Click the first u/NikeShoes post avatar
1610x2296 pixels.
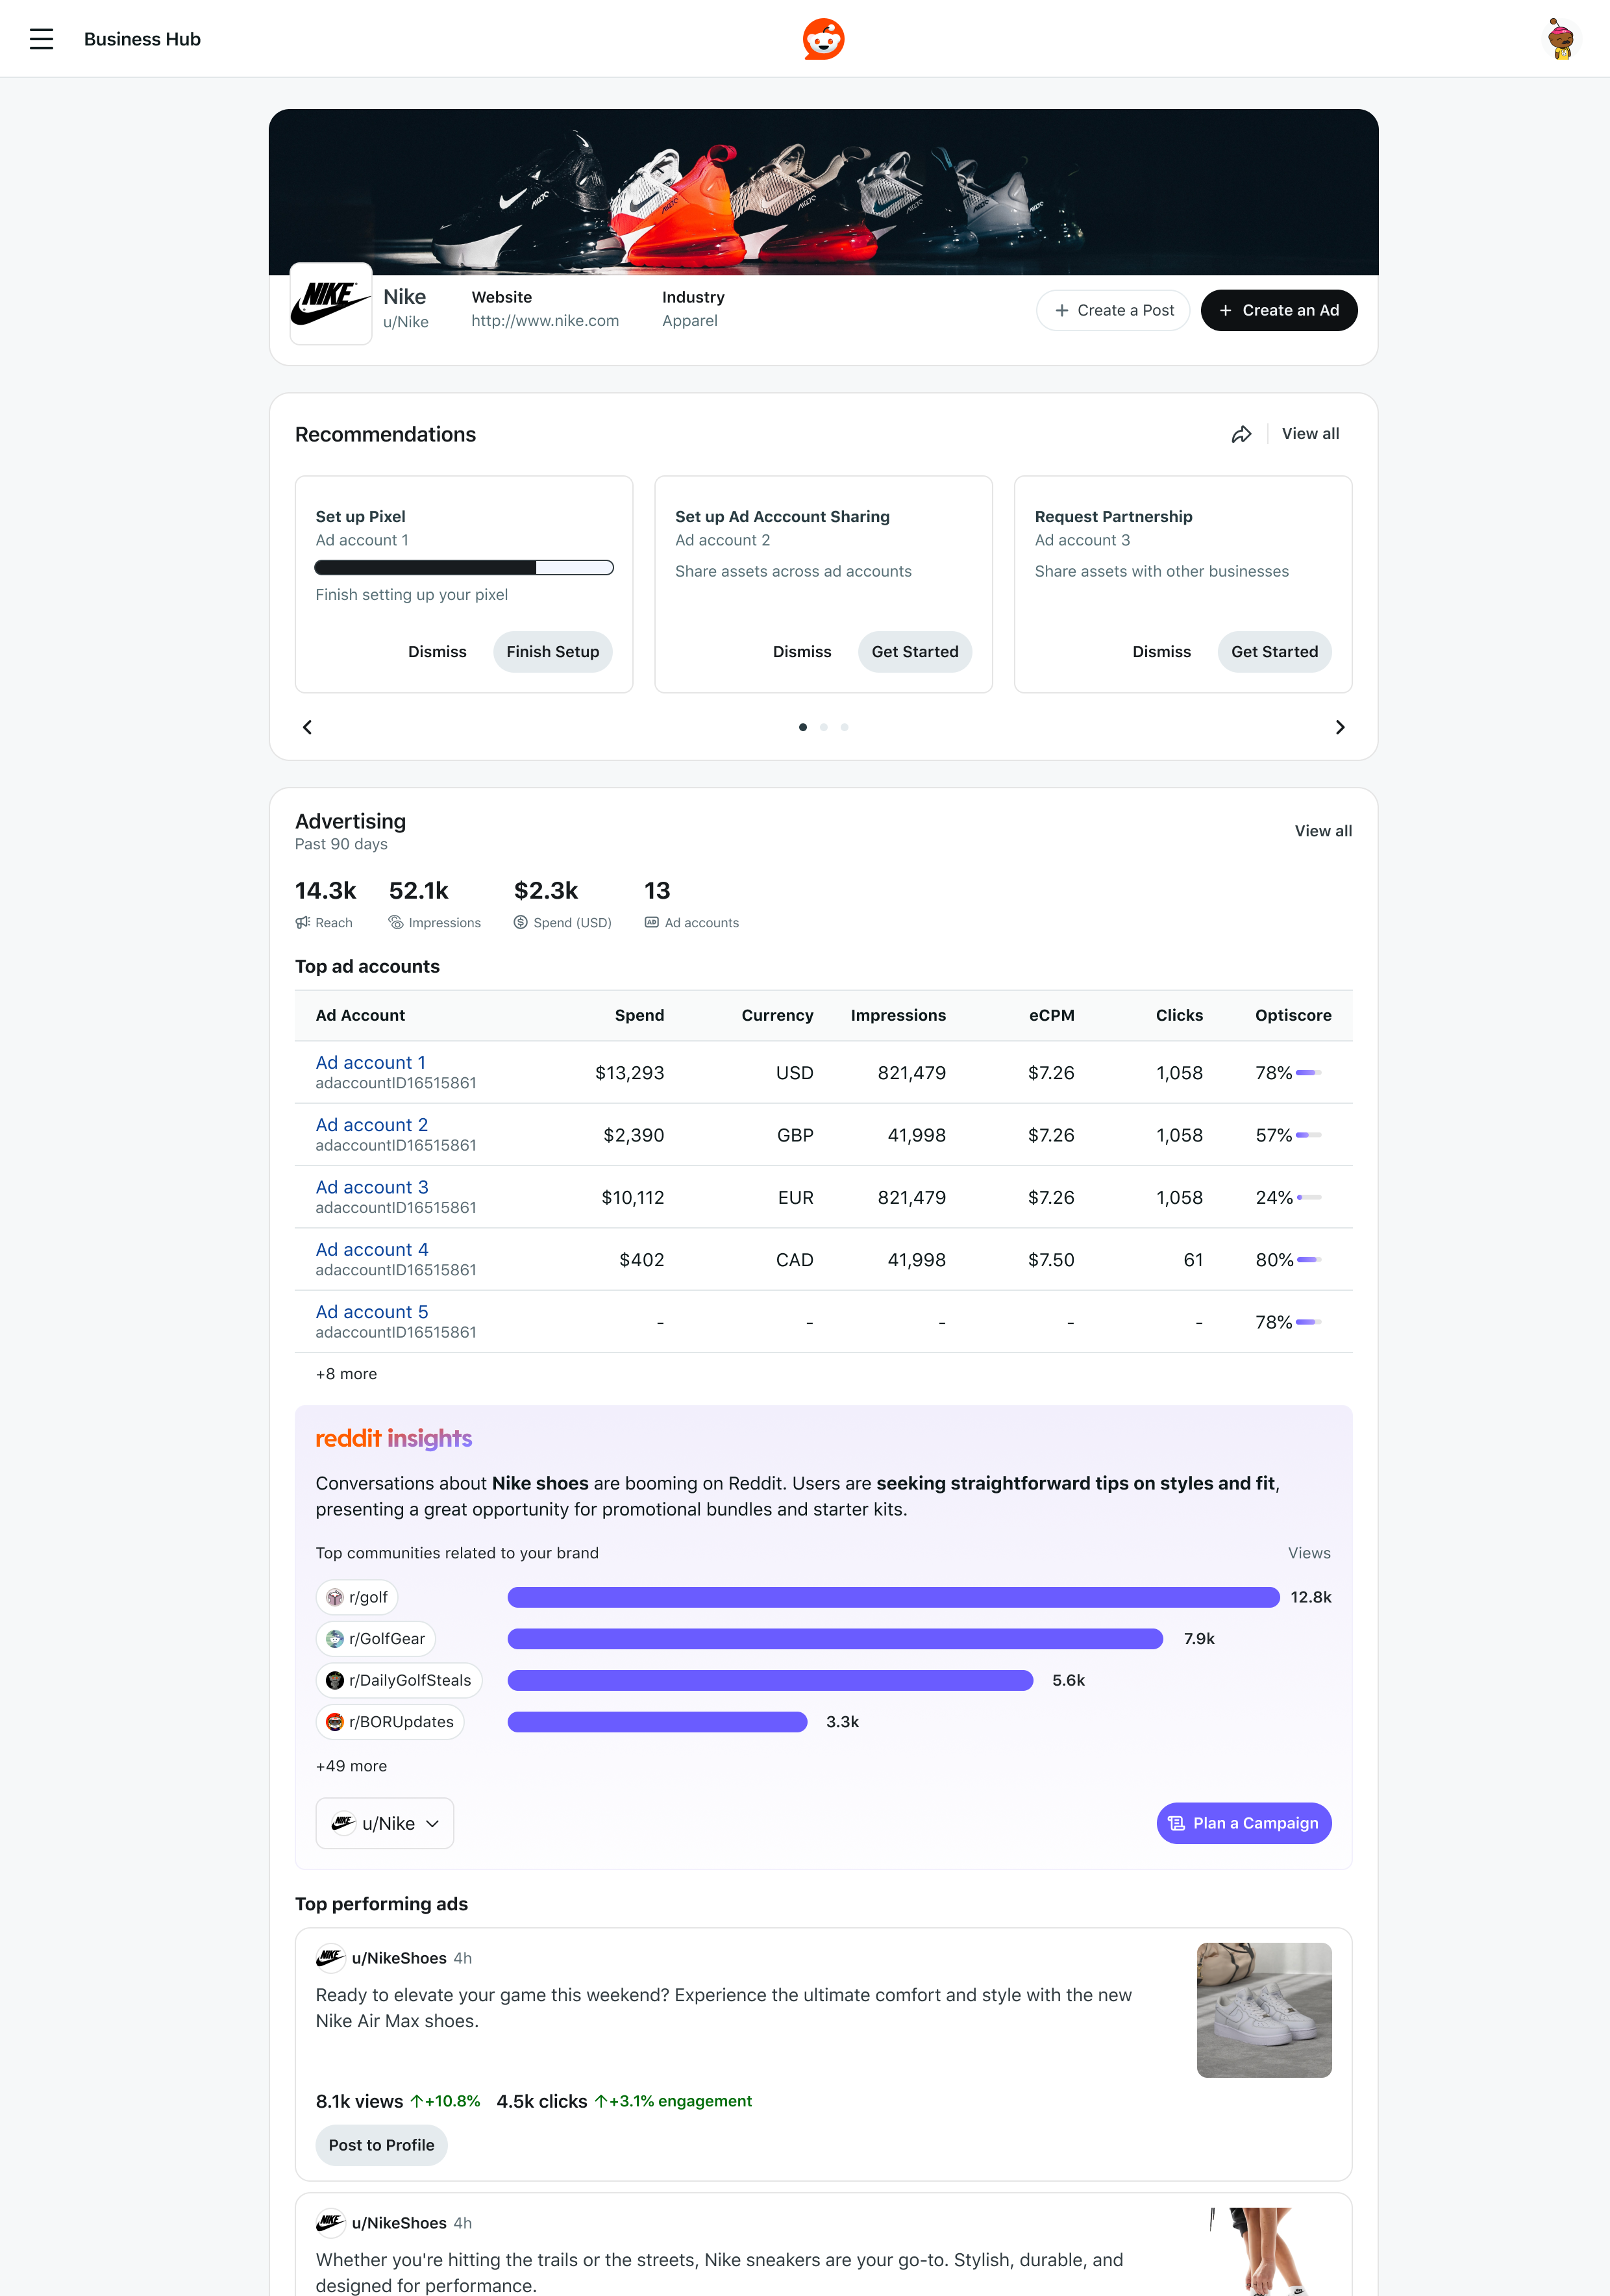(x=330, y=1957)
